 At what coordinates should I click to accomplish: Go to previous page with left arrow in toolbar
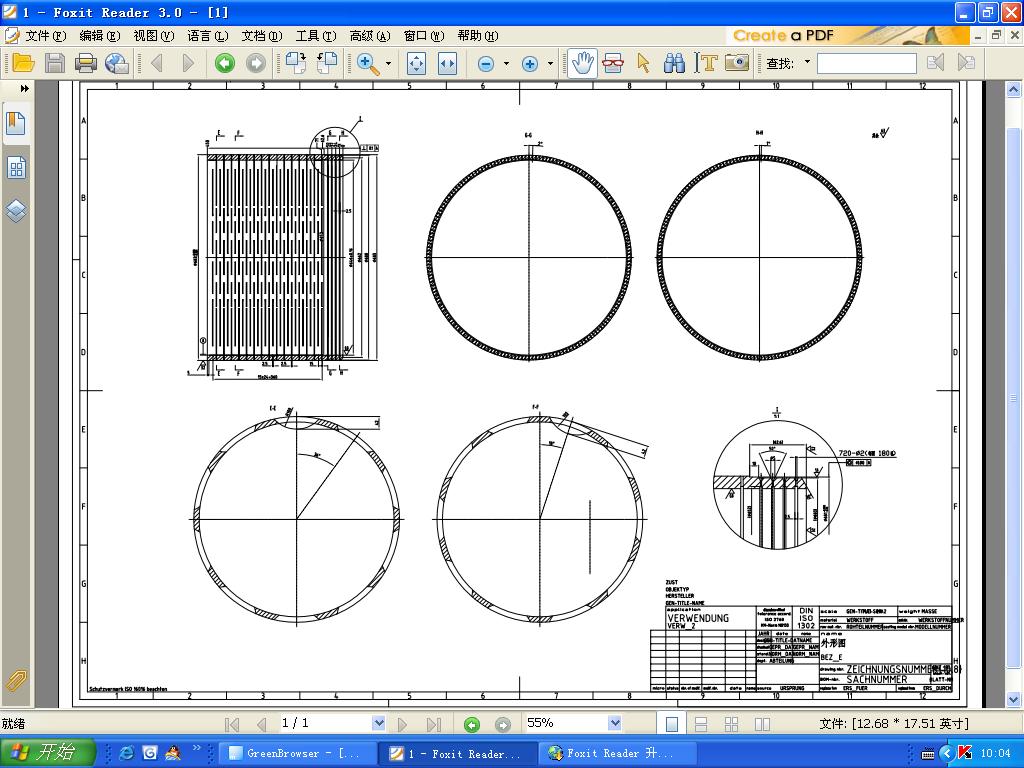[x=157, y=63]
